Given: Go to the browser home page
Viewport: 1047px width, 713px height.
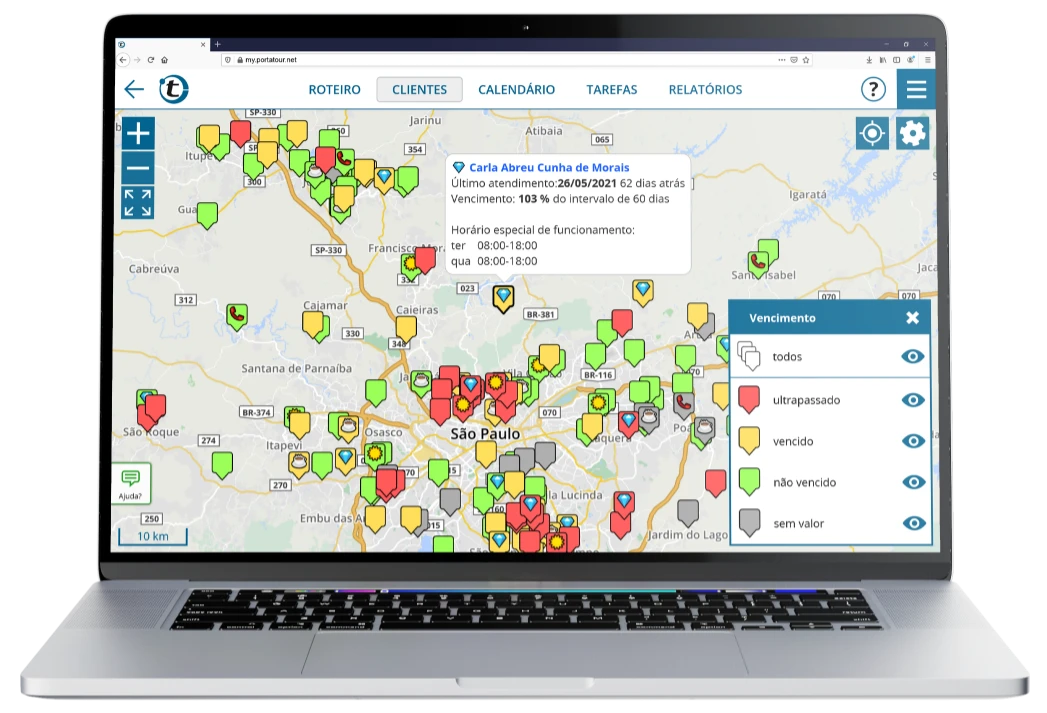Looking at the screenshot, I should [164, 59].
